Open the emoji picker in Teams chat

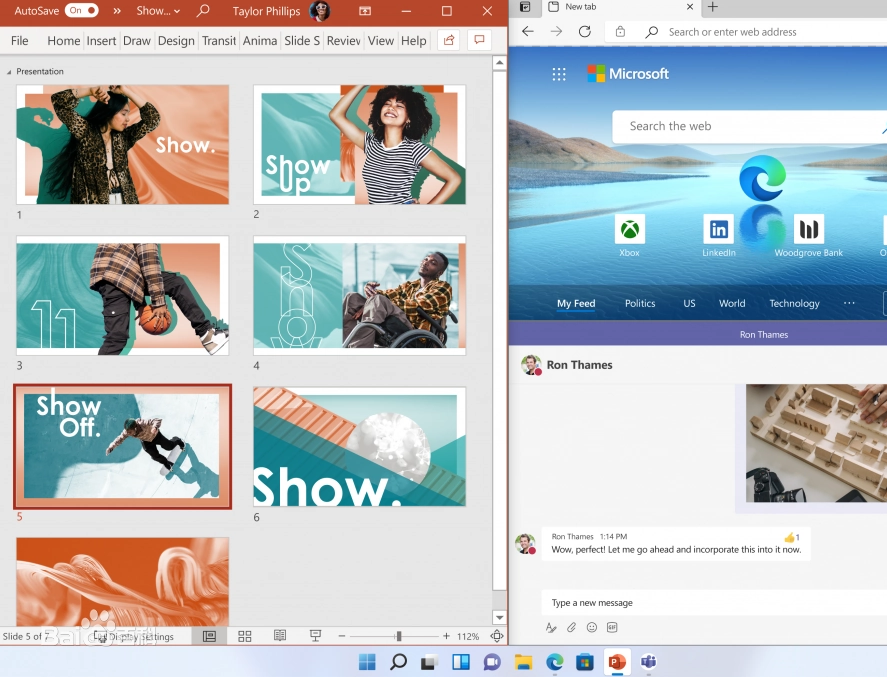[x=591, y=628]
